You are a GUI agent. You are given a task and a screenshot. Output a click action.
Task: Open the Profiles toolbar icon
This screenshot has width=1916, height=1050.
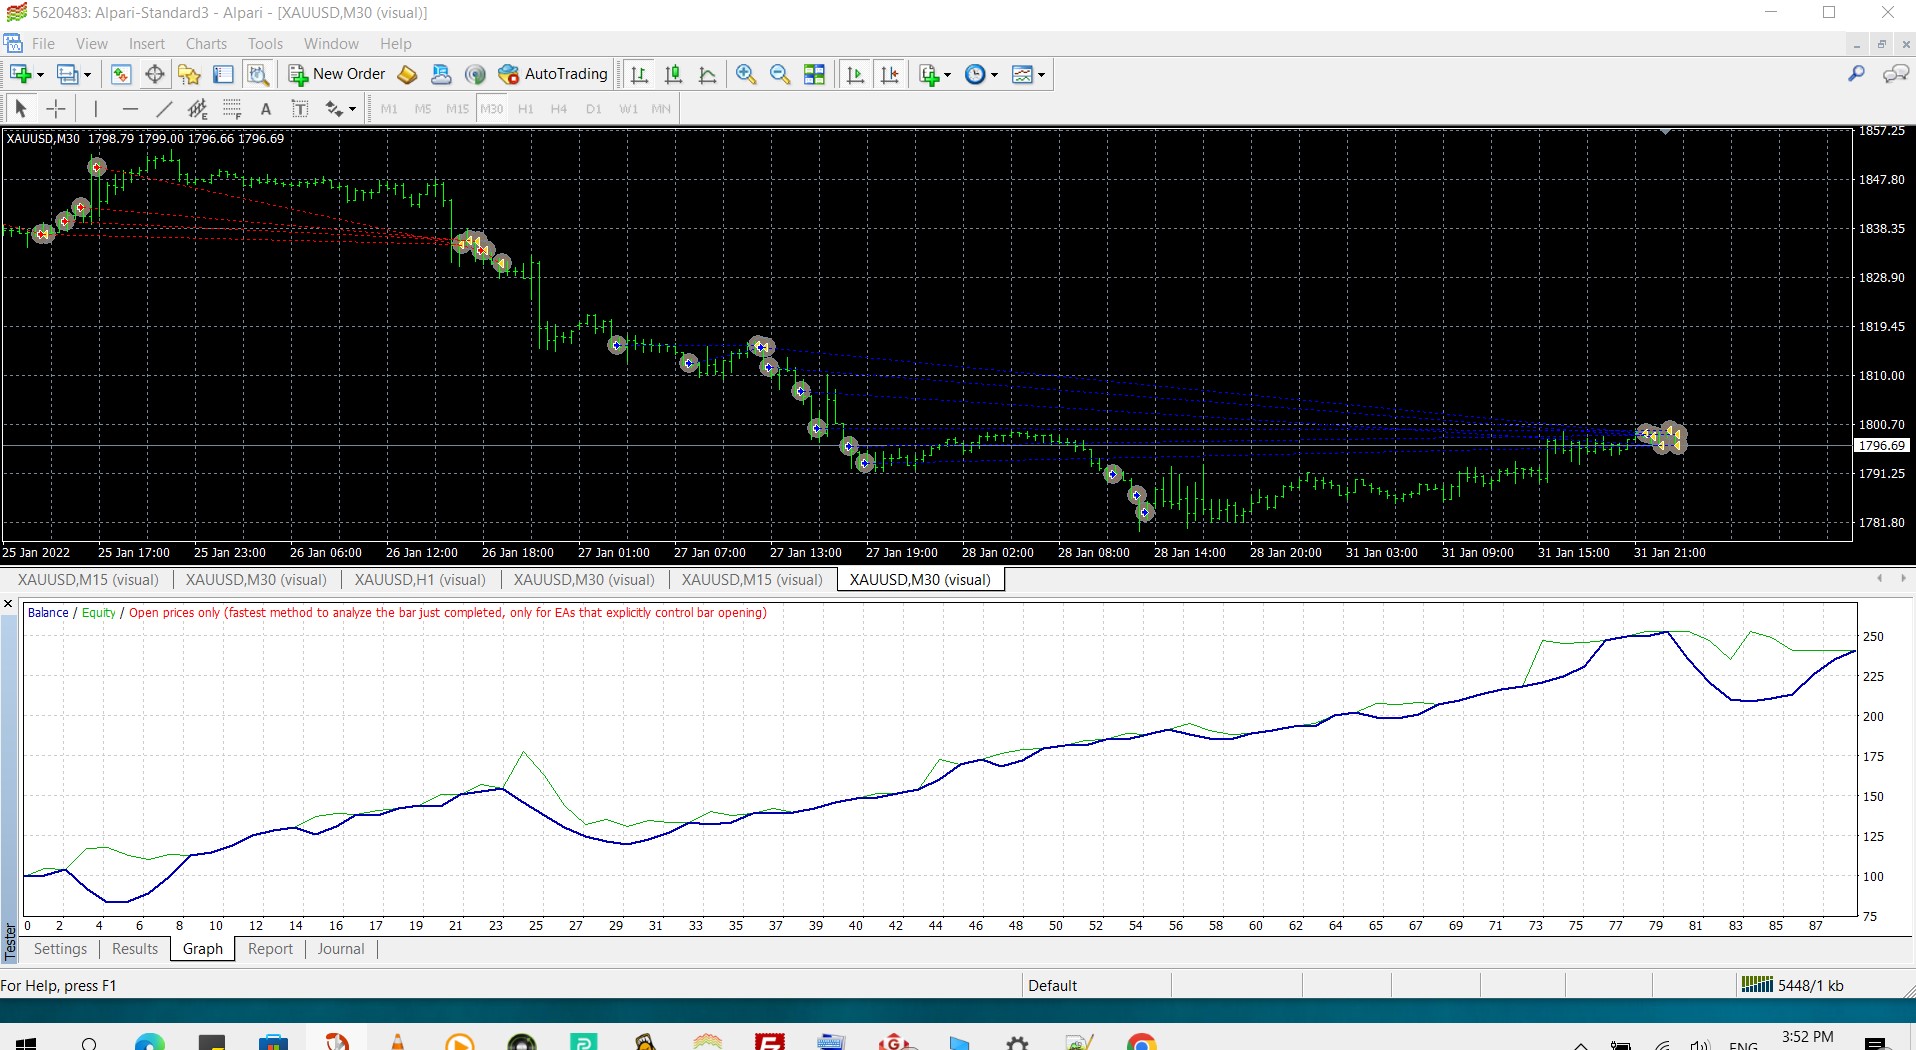pos(68,74)
